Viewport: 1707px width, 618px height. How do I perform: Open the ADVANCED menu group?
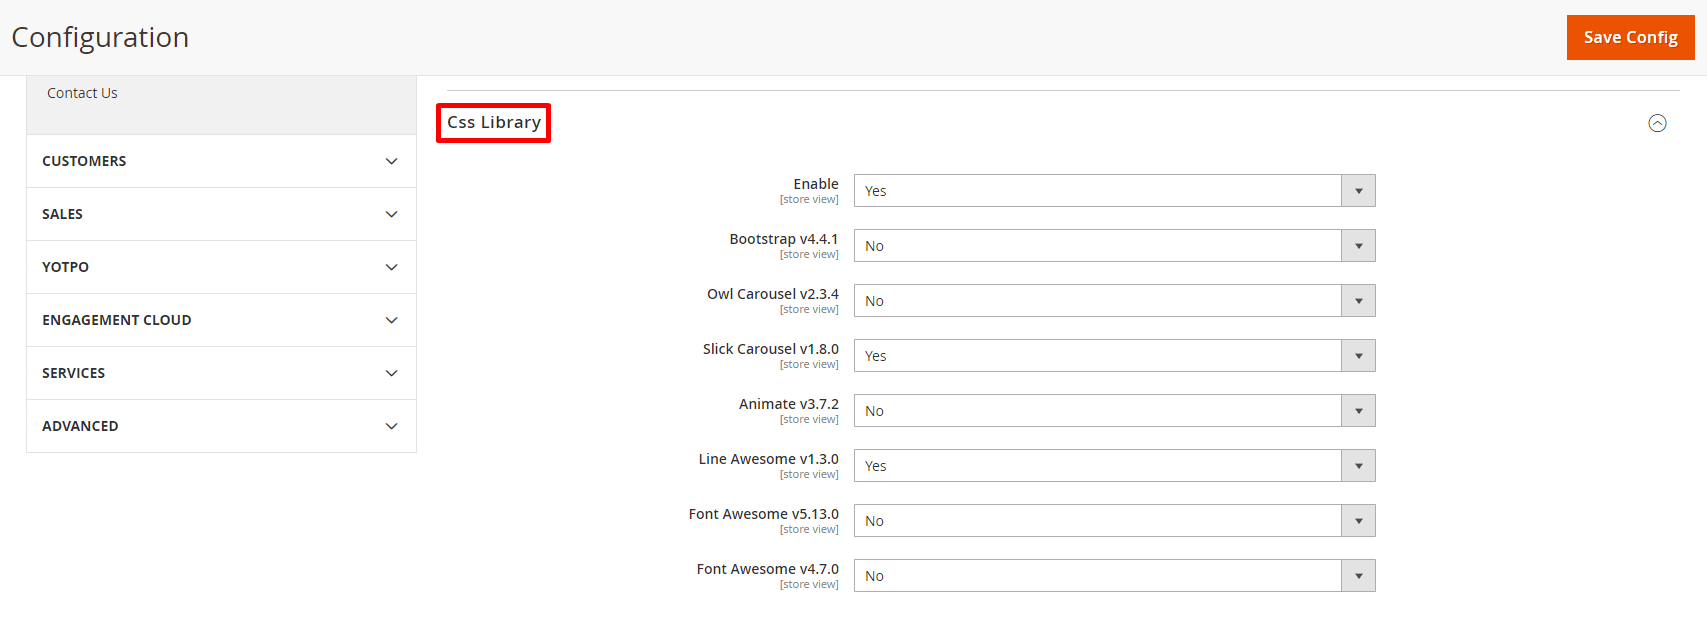point(80,426)
